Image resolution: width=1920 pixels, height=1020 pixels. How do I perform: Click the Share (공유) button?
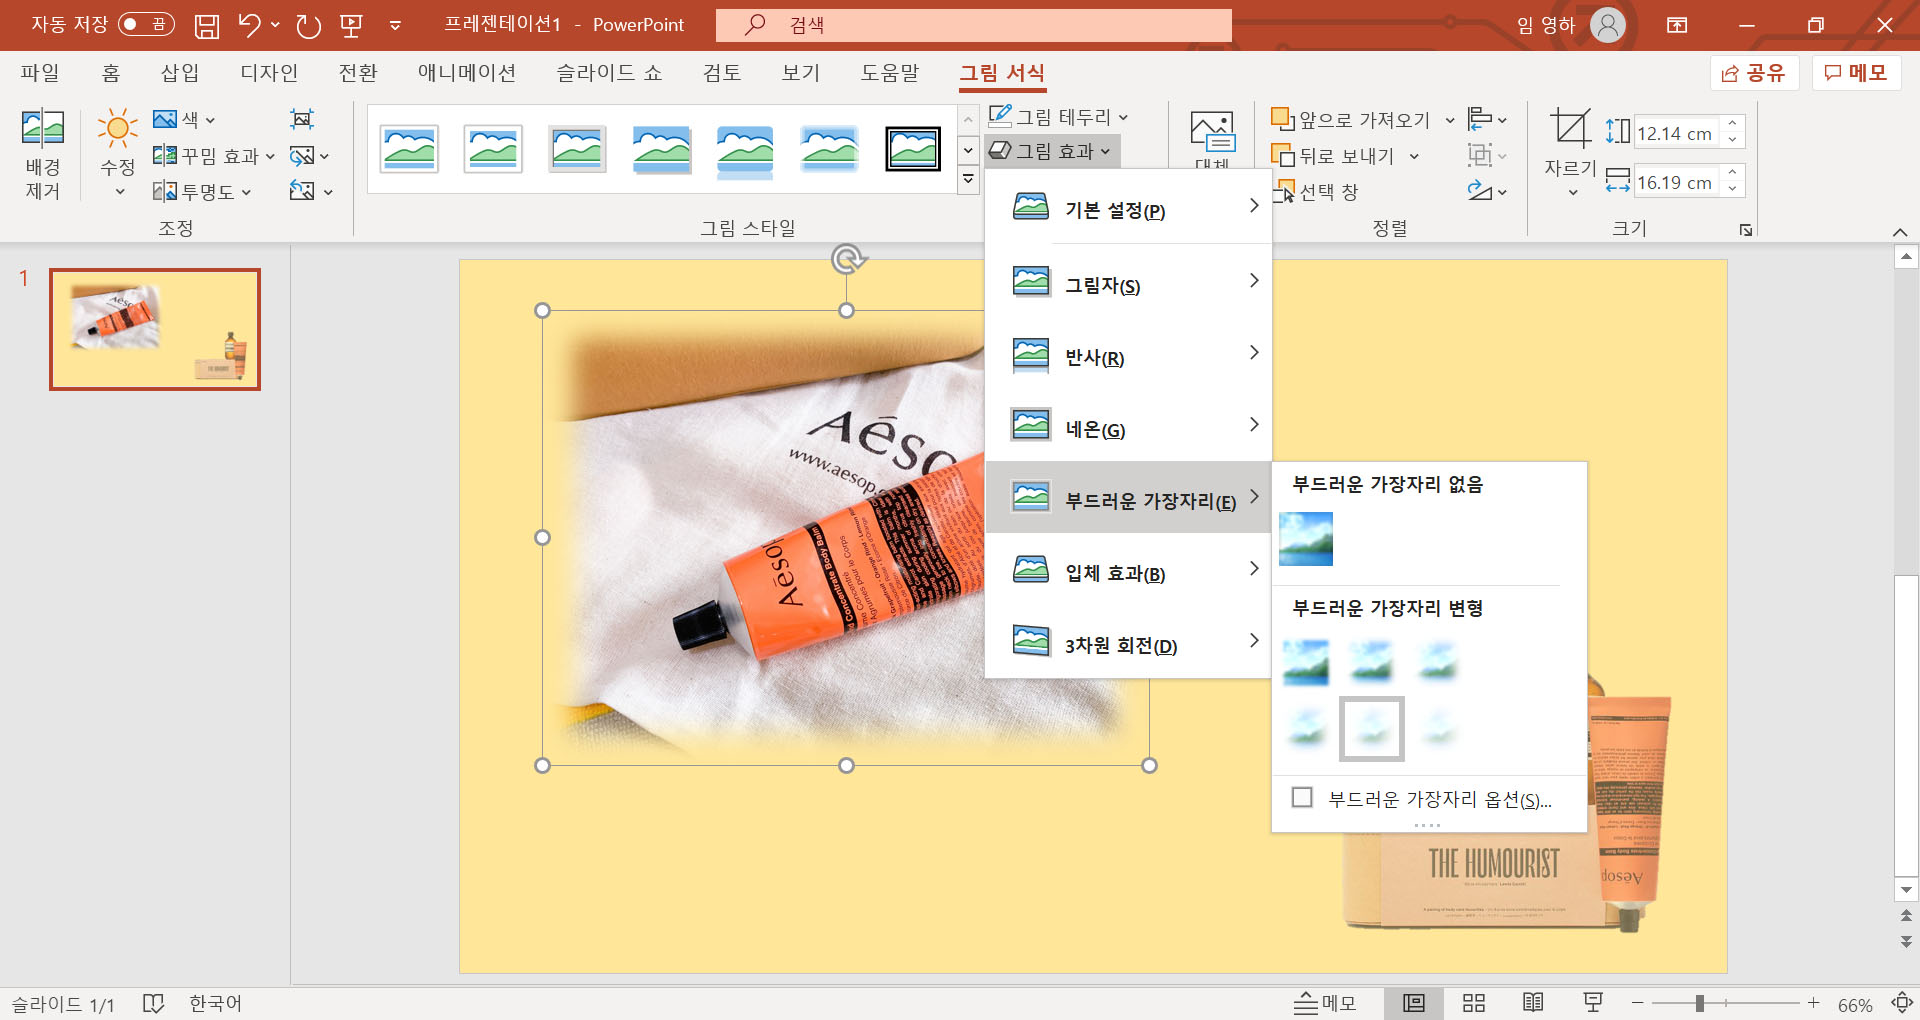pyautogui.click(x=1754, y=73)
